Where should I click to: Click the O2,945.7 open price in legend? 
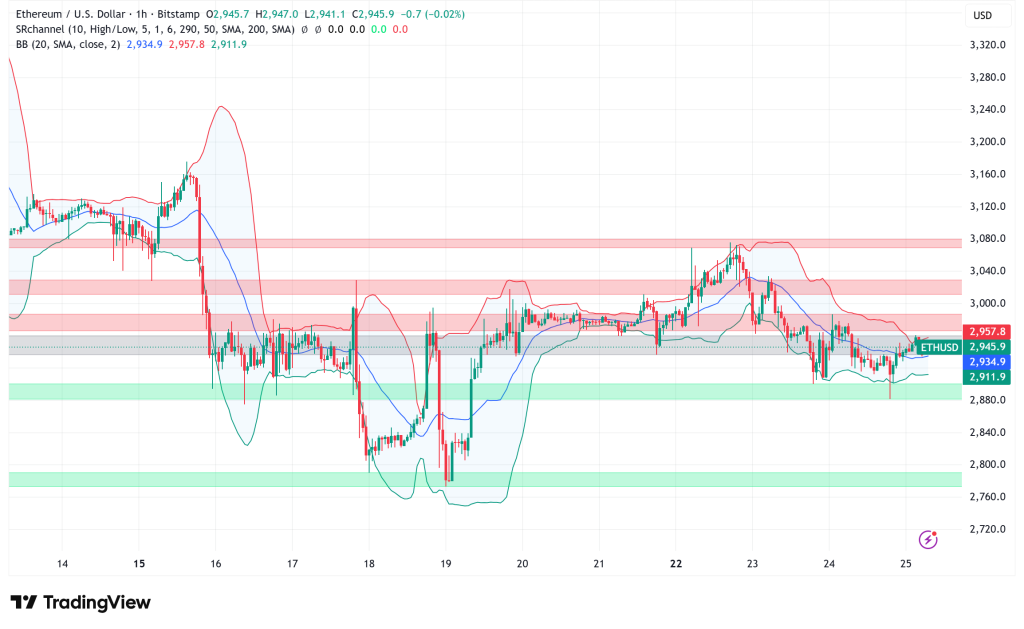point(229,15)
